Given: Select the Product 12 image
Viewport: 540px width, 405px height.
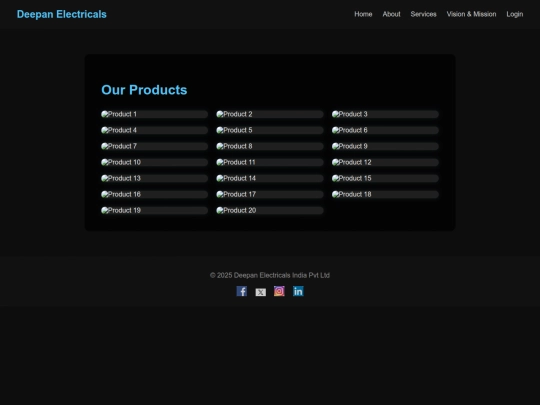Looking at the screenshot, I should (385, 162).
